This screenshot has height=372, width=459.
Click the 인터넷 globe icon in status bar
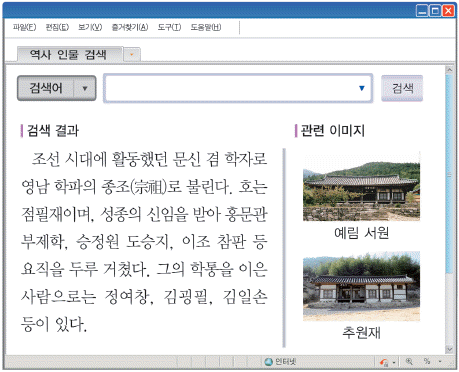[x=268, y=362]
